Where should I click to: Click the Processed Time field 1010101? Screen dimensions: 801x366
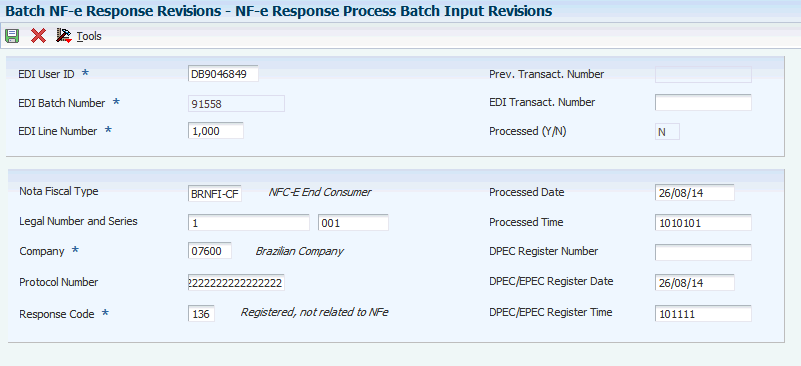[x=703, y=223]
